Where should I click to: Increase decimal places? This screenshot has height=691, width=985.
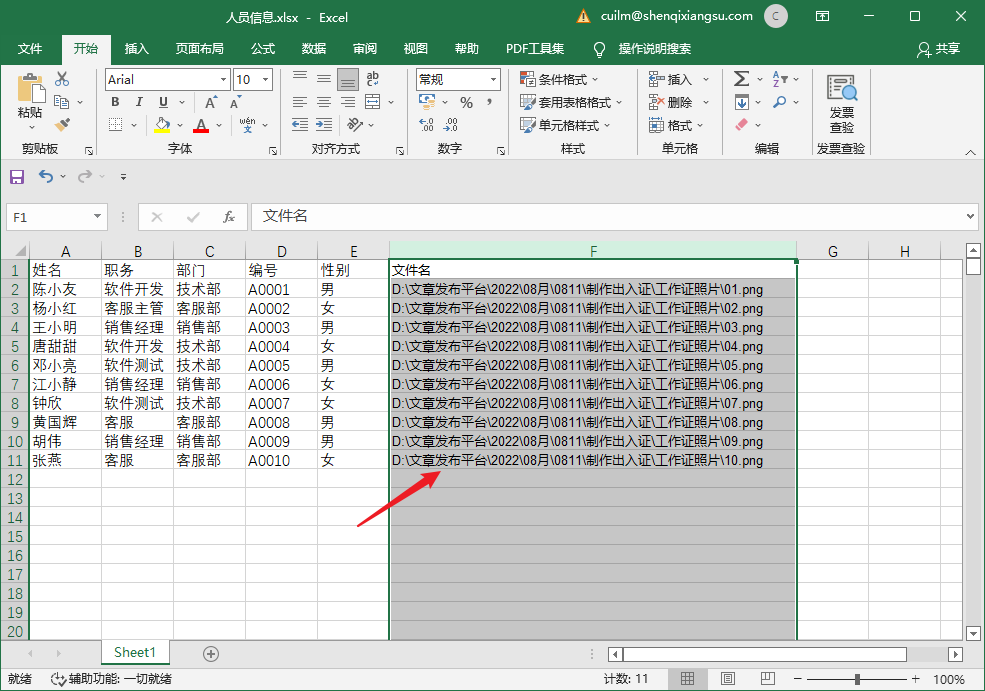[x=427, y=124]
